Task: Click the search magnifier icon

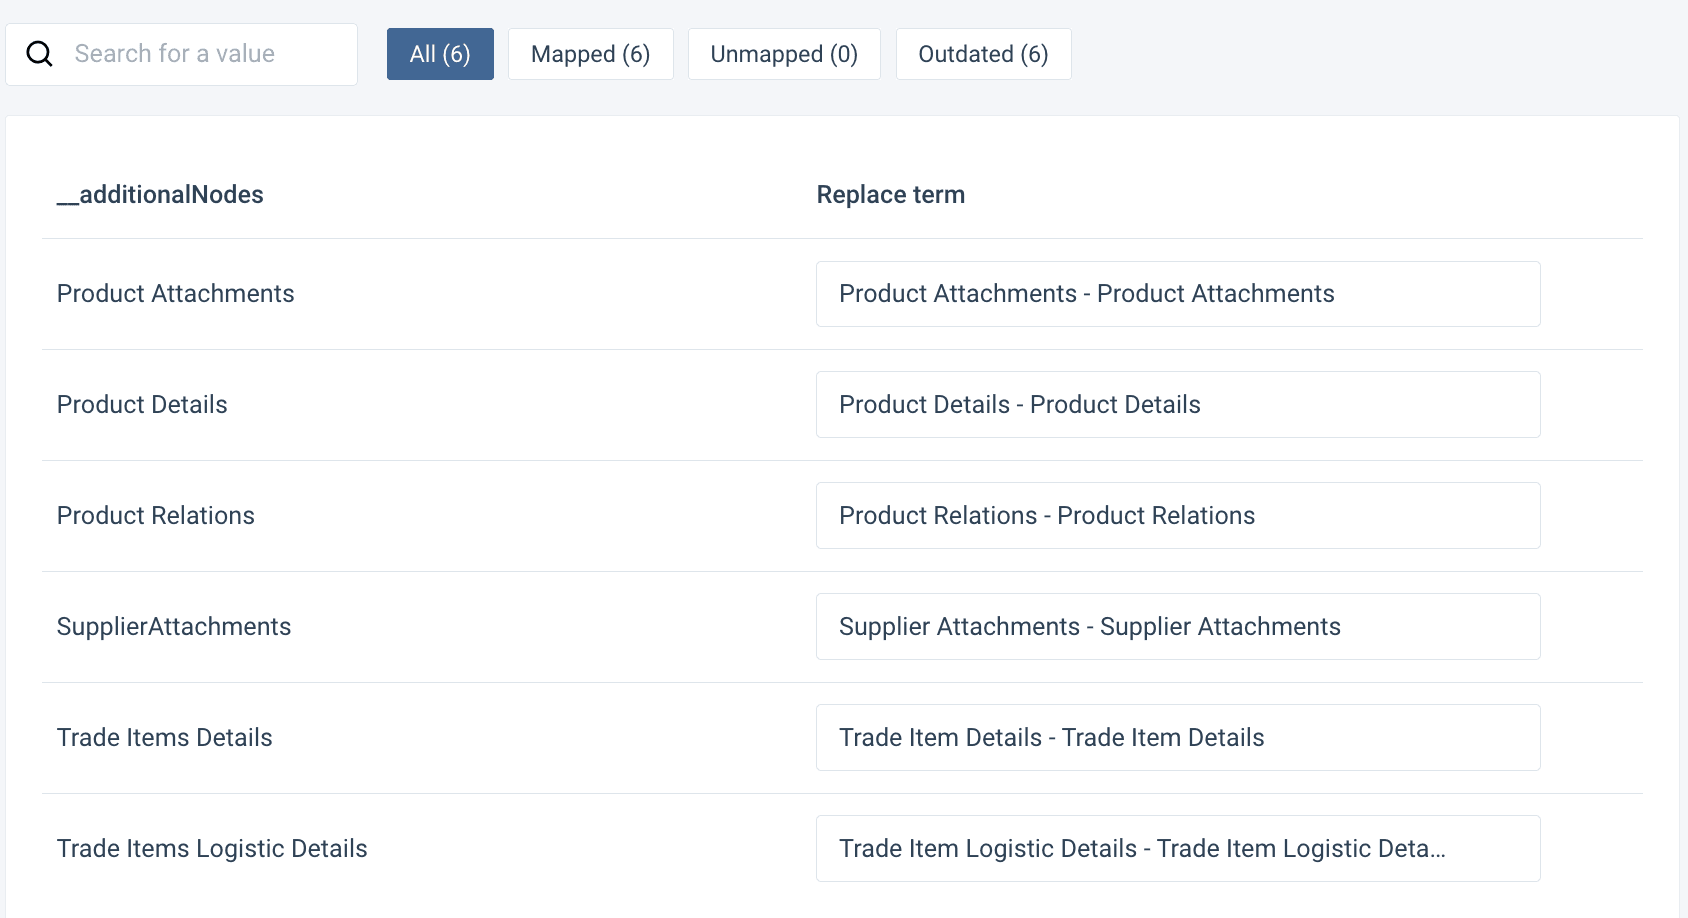Action: (39, 54)
